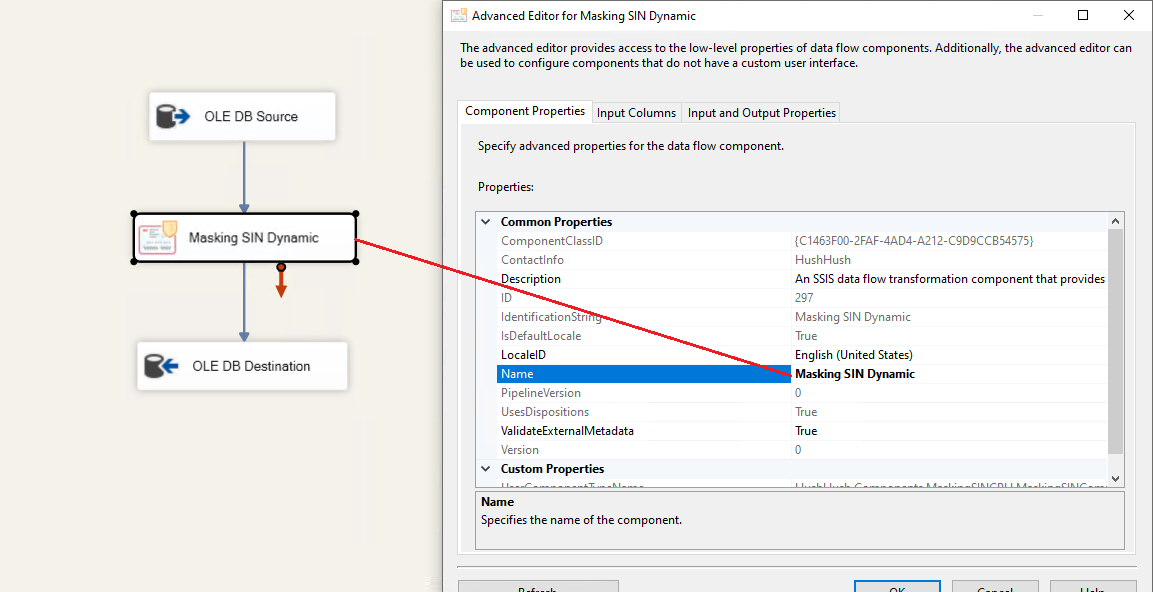Click the OLE DB Destination database icon

[x=160, y=366]
